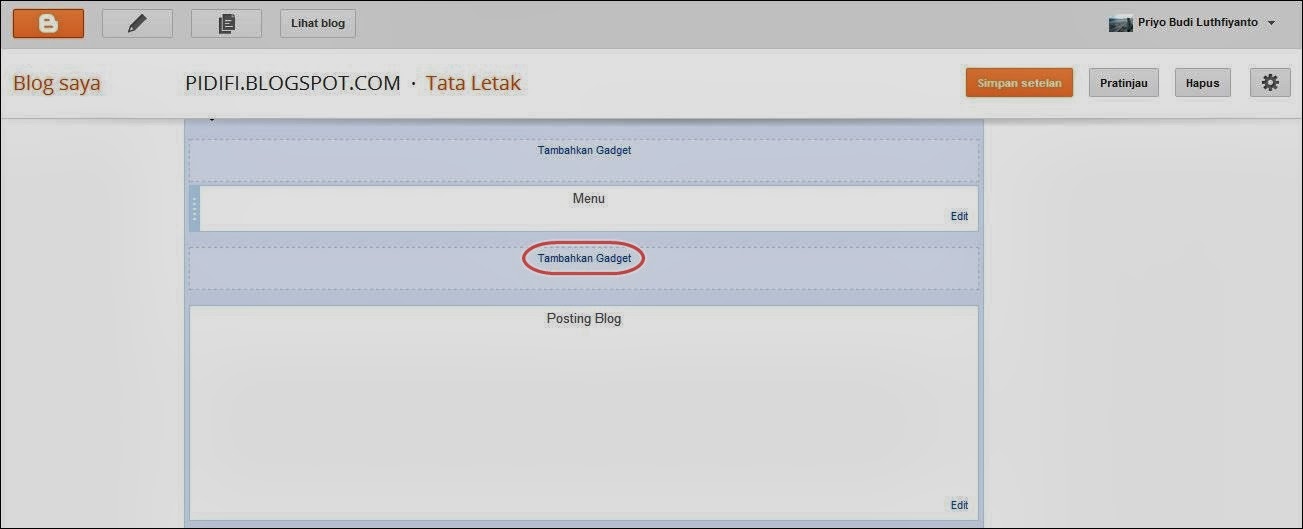The width and height of the screenshot is (1303, 529).
Task: Click the orange Blogger logo button
Action: pyautogui.click(x=48, y=23)
